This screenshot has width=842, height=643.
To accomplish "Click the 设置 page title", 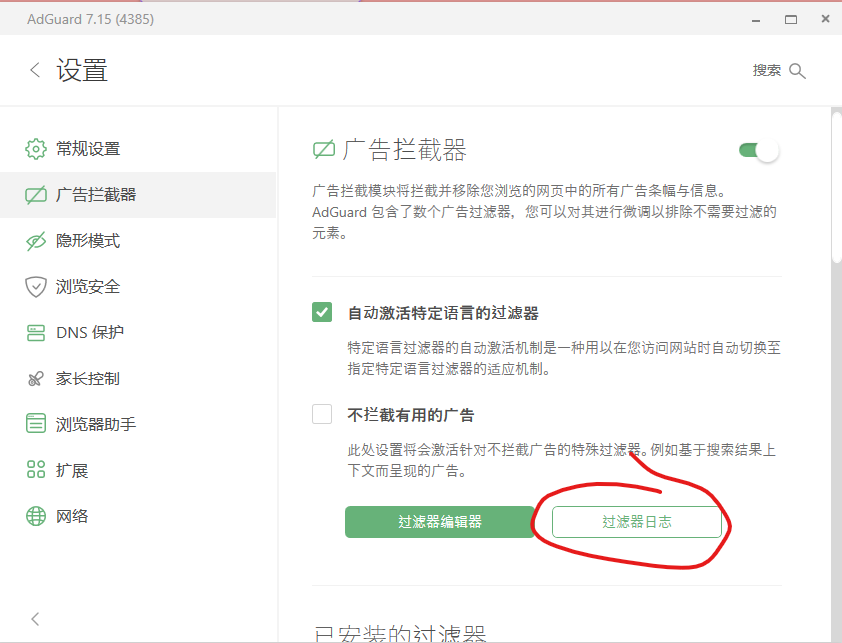I will point(82,70).
